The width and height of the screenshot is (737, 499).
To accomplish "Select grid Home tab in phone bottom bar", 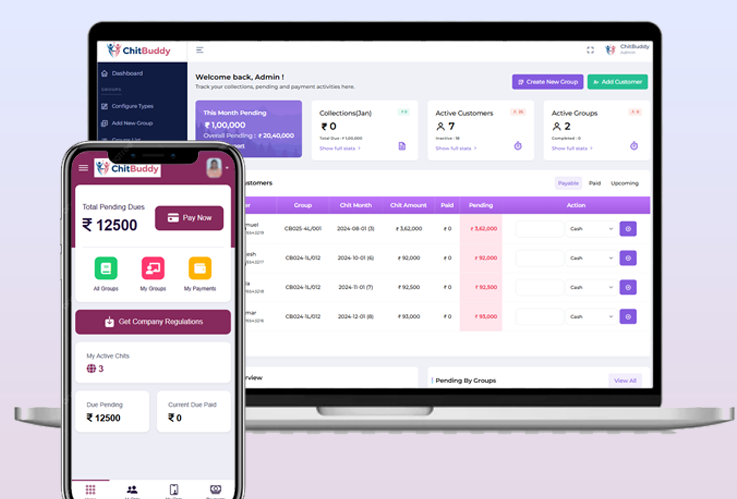I will pos(90,490).
